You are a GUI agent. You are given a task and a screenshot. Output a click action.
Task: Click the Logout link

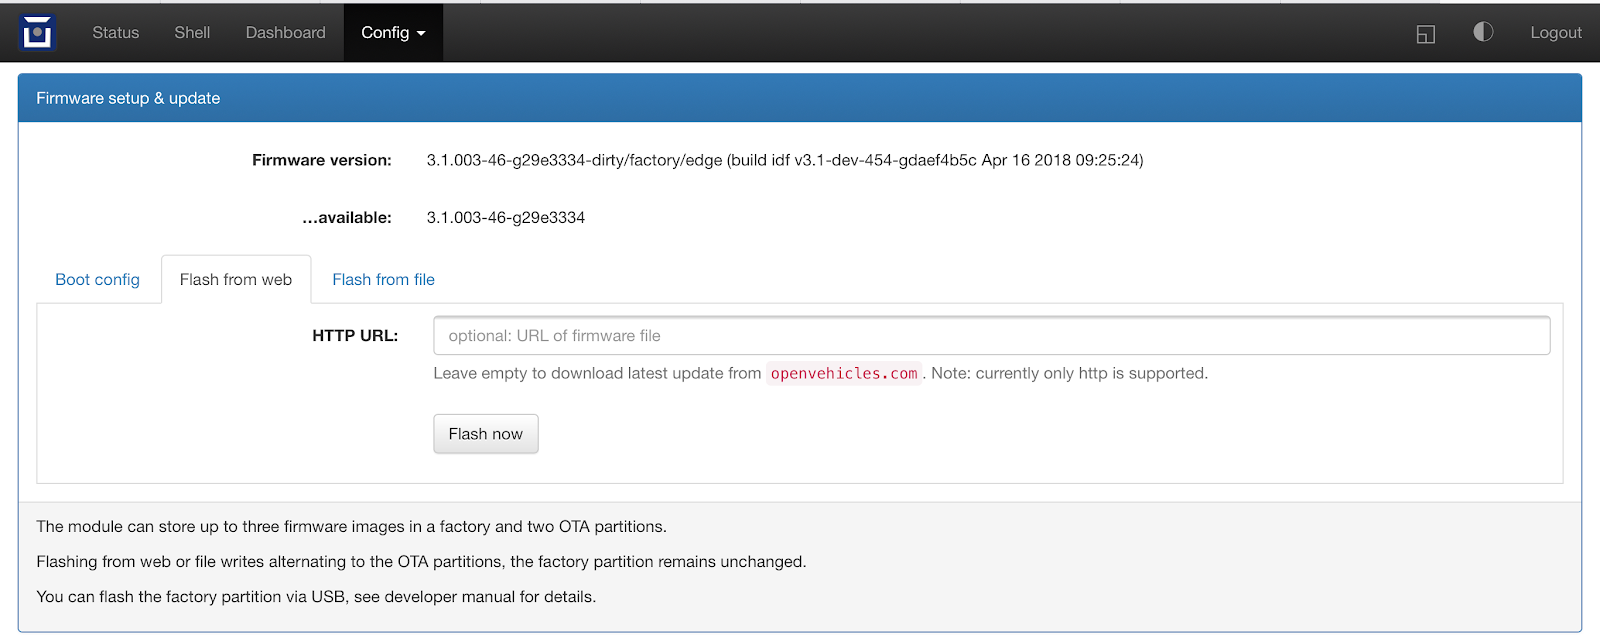pos(1556,32)
